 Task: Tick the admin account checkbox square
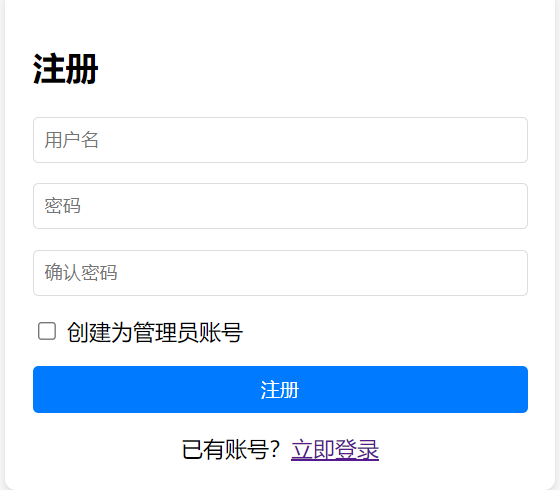47,331
